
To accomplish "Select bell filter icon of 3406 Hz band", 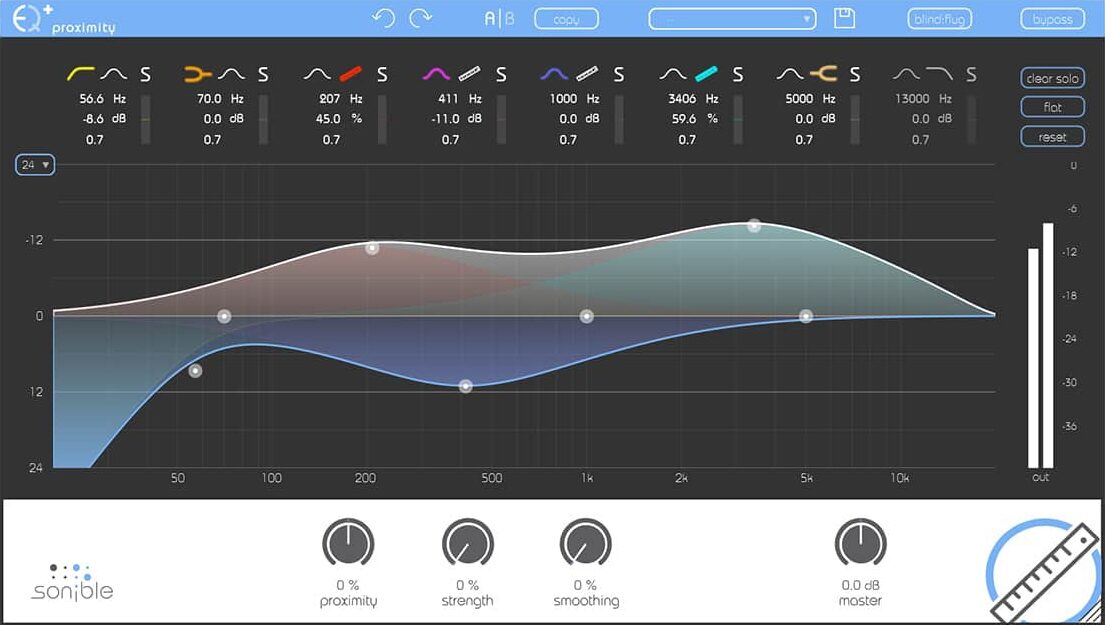I will 673,73.
